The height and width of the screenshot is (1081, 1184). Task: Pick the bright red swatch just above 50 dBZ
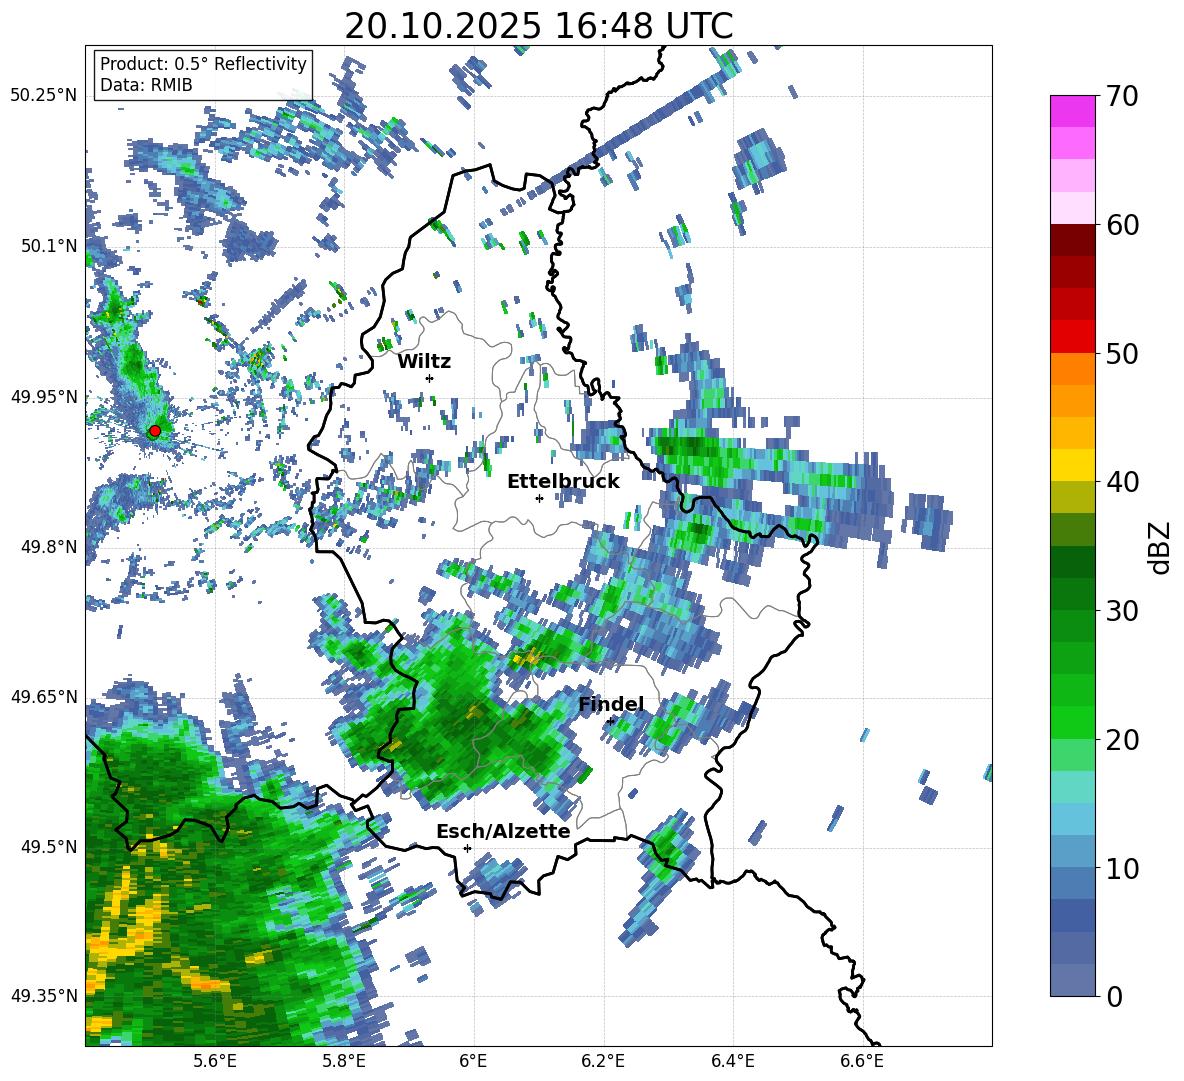point(1072,337)
